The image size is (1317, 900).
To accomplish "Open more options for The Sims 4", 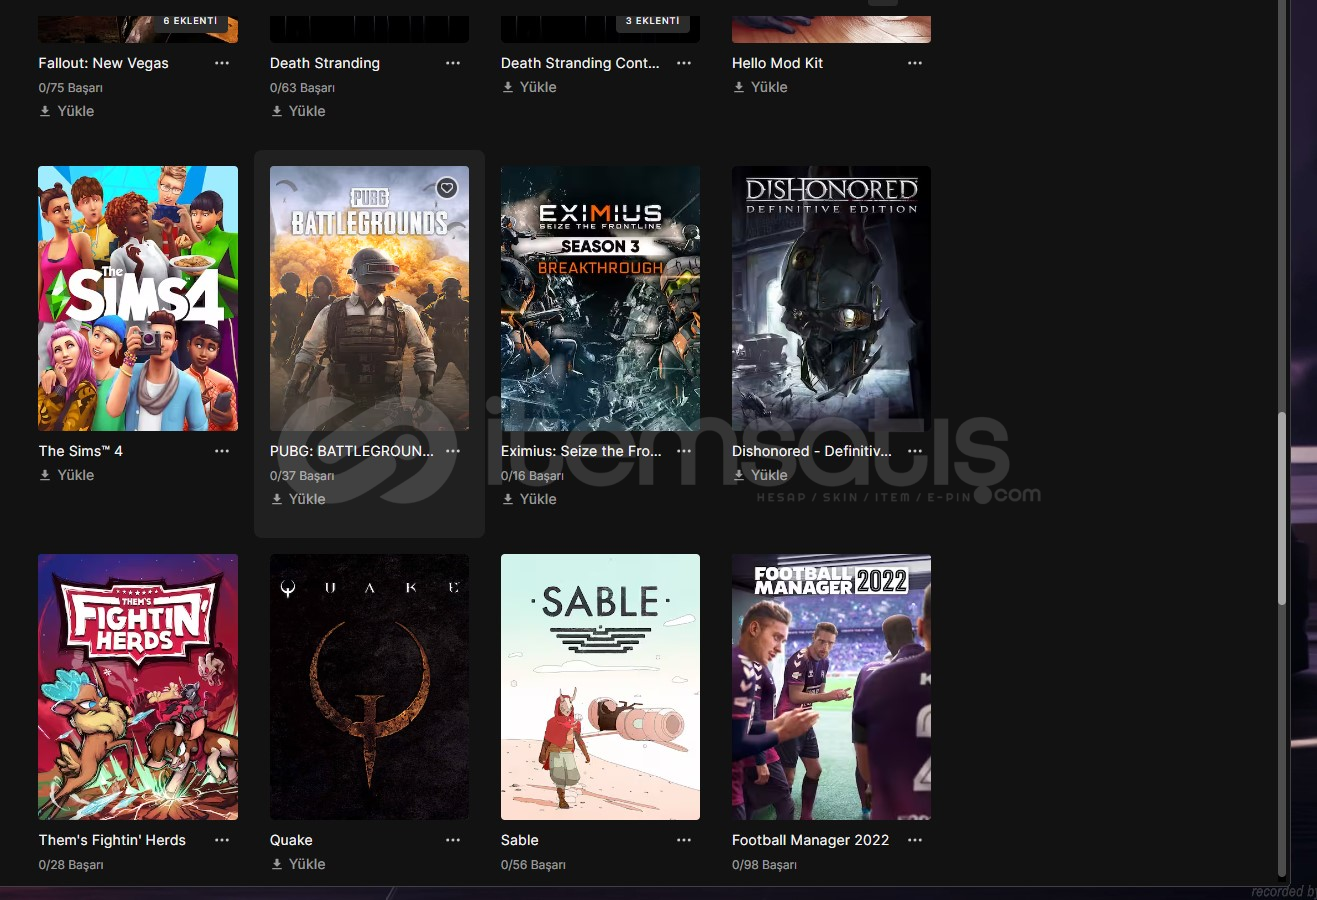I will [222, 451].
